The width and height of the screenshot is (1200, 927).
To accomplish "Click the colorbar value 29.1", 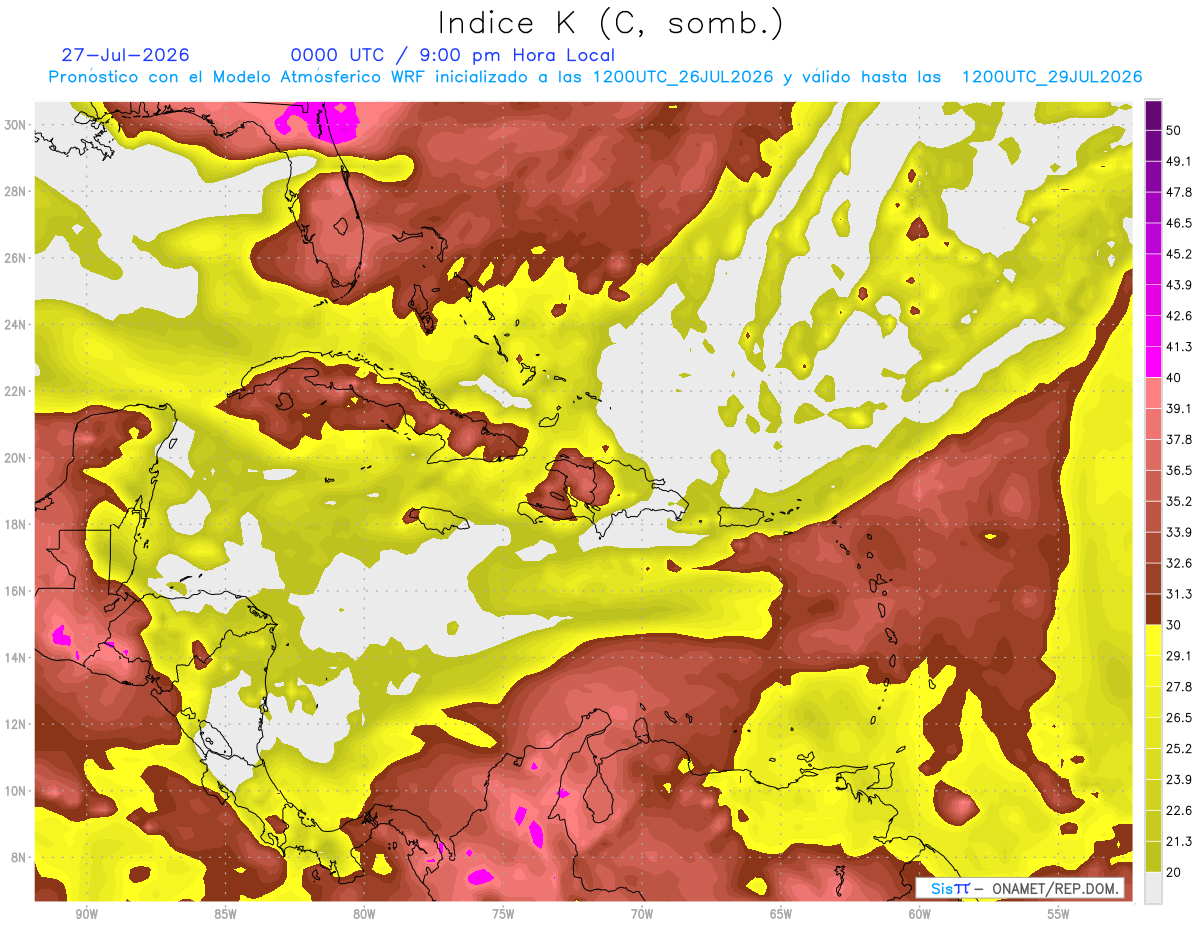I will coord(1179,656).
